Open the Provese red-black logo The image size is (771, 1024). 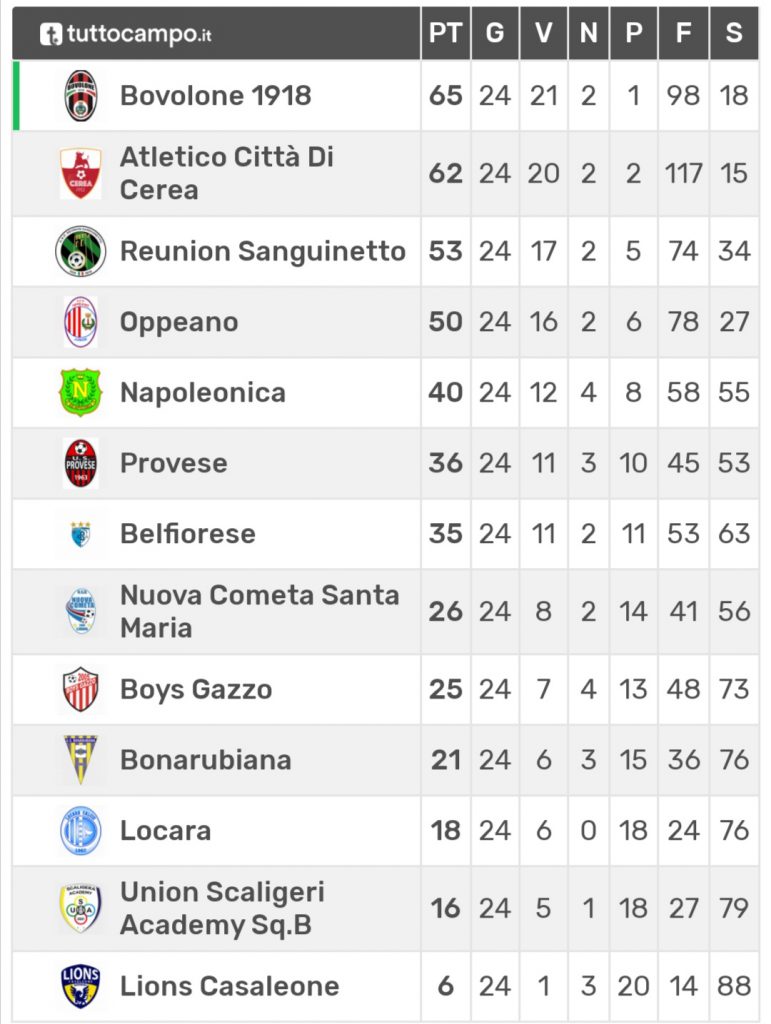80,463
